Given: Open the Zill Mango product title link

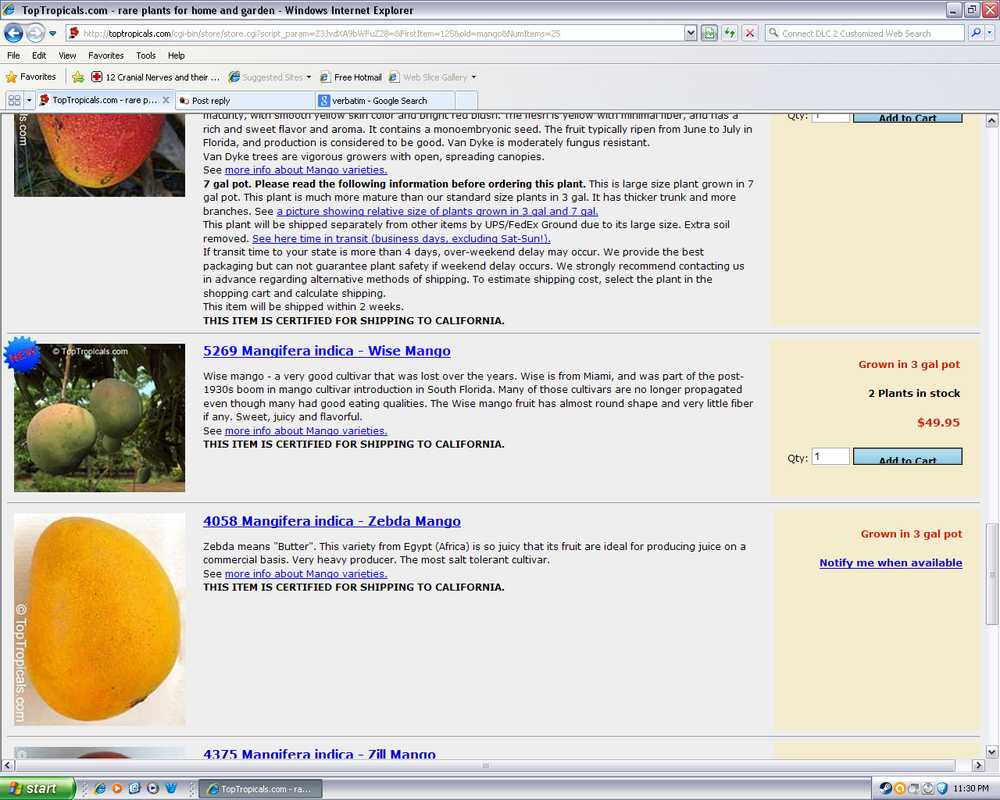Looking at the screenshot, I should [319, 754].
